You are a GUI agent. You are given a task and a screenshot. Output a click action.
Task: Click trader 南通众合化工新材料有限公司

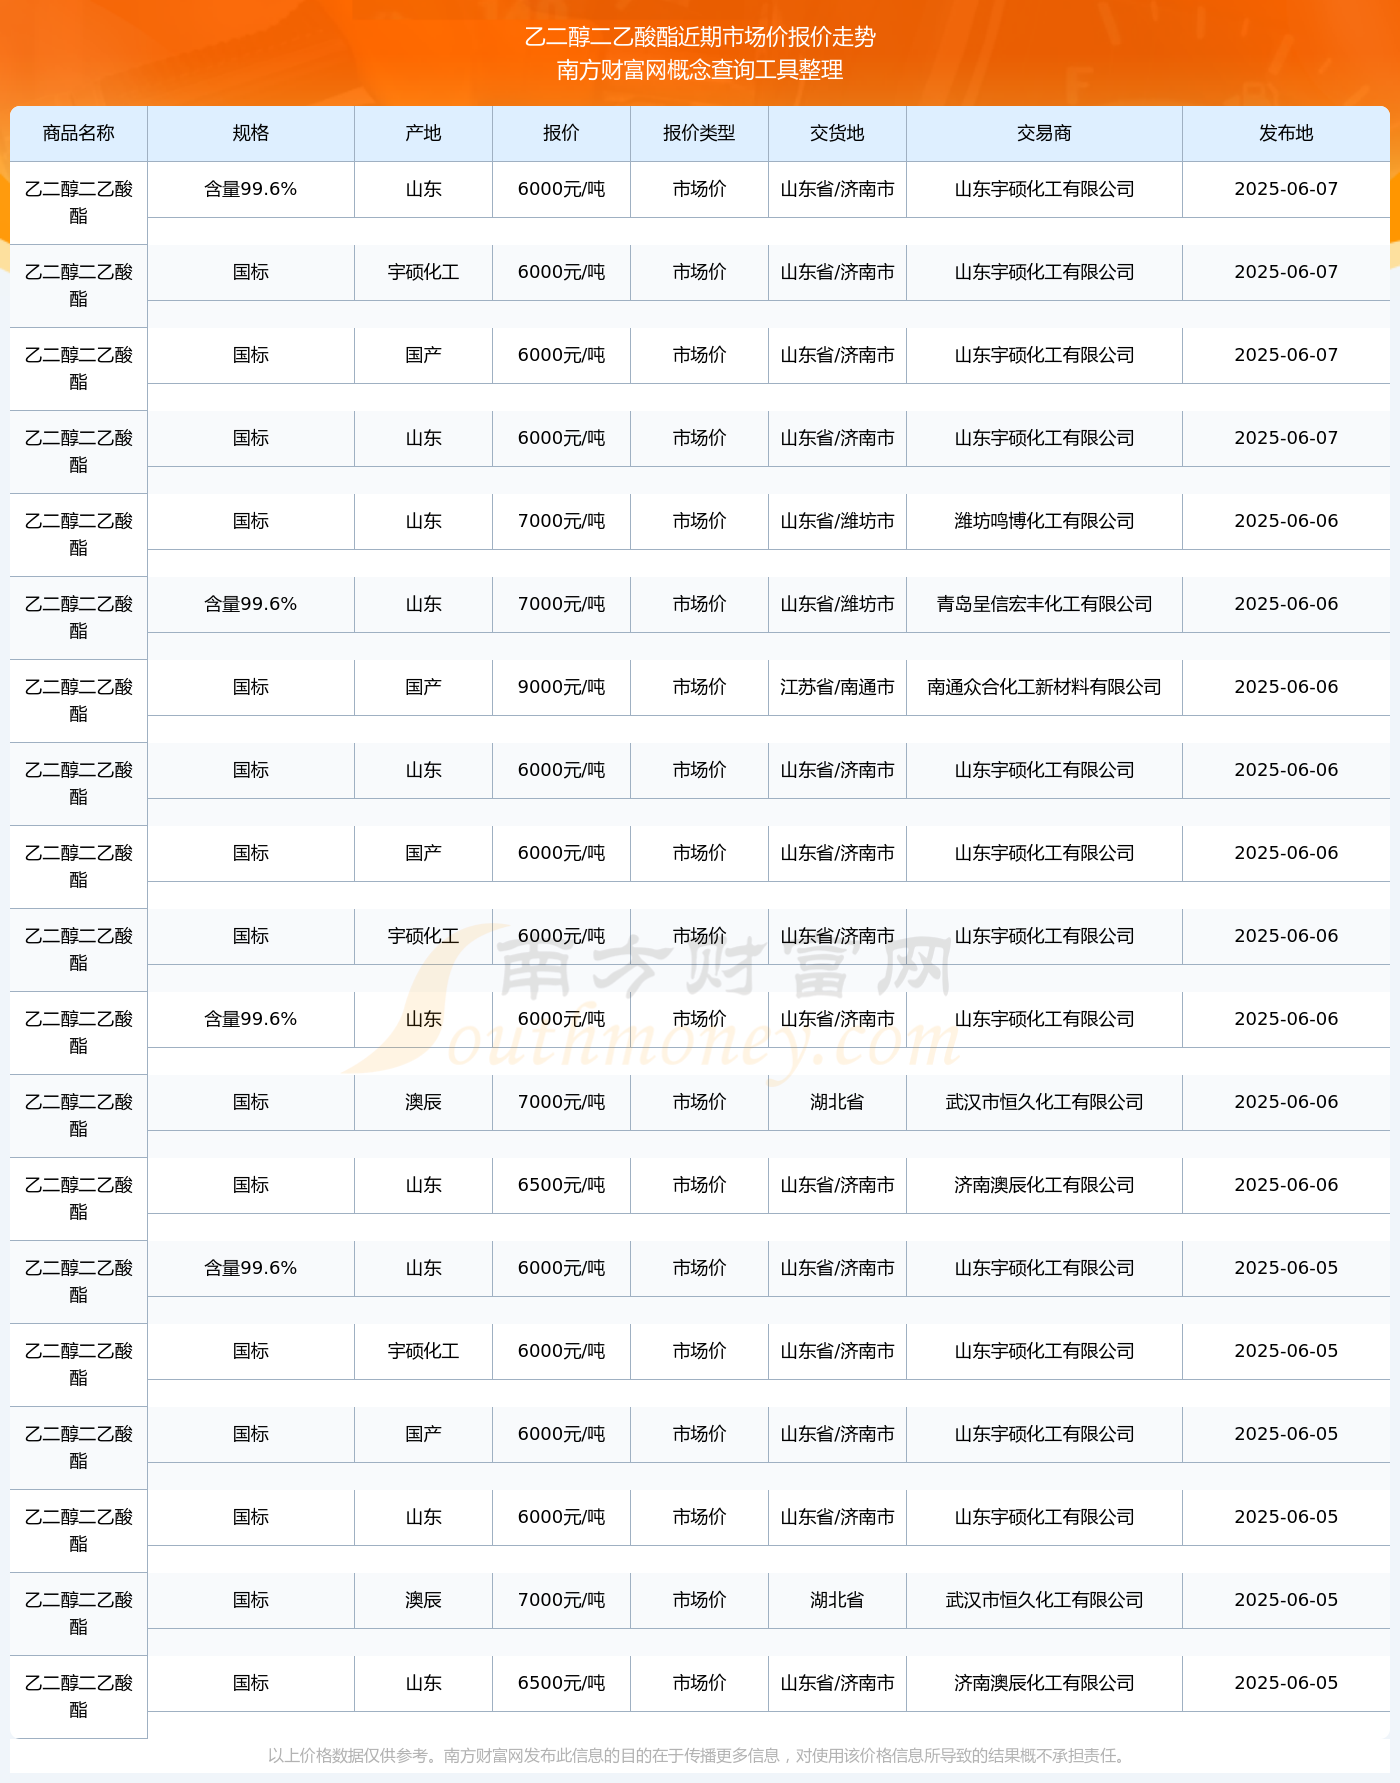pyautogui.click(x=1044, y=687)
